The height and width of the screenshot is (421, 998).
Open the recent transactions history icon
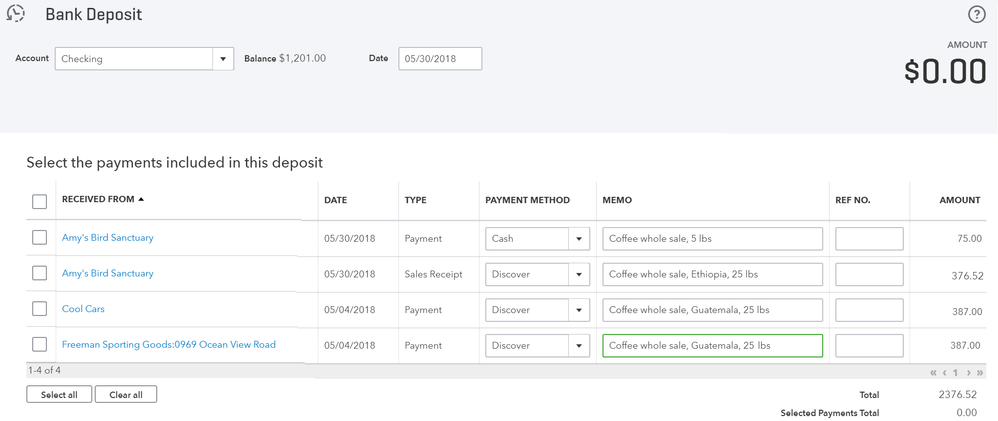(15, 14)
